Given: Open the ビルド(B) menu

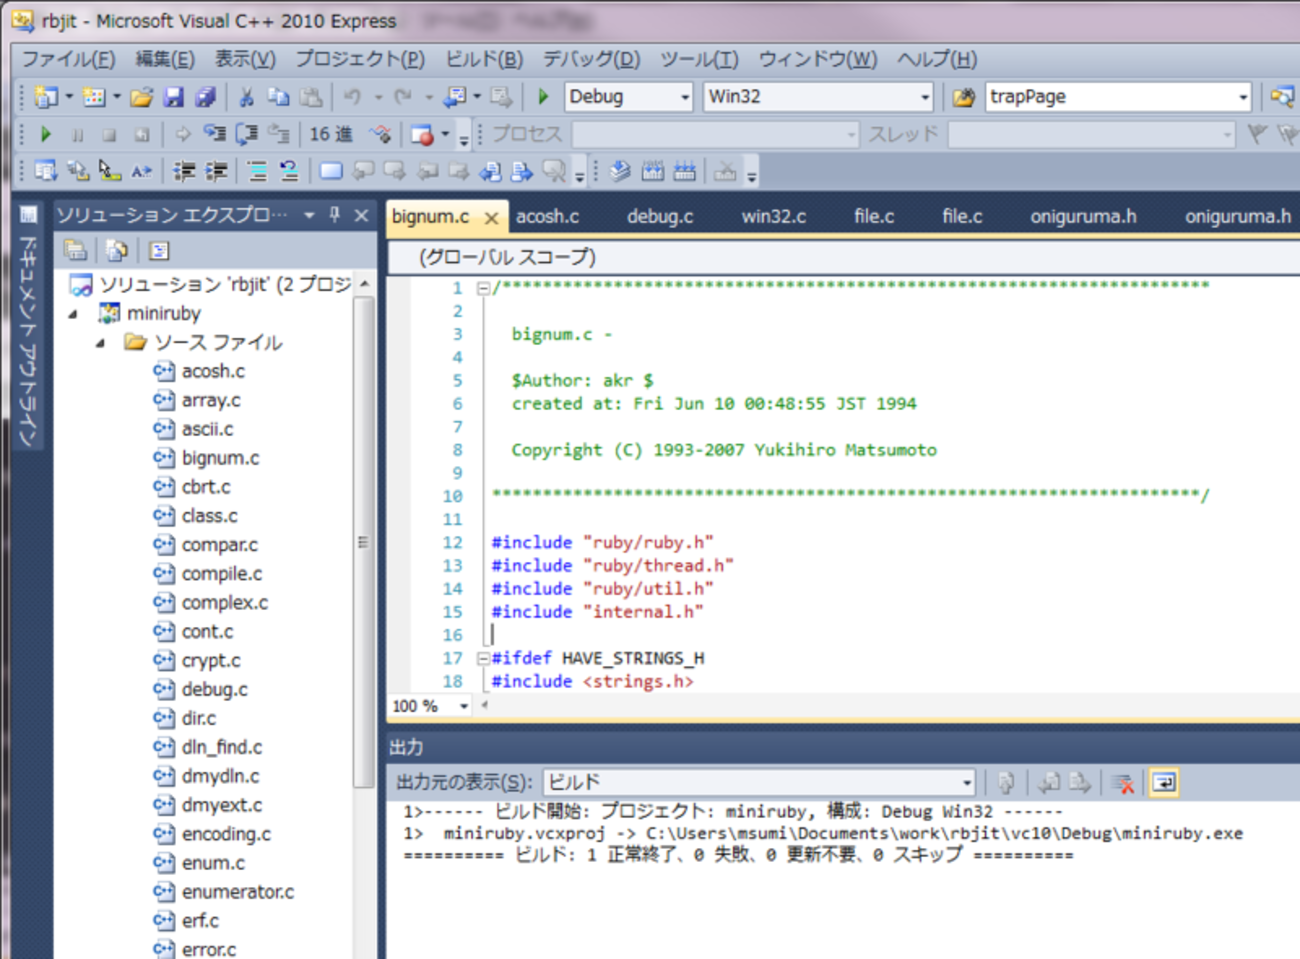Looking at the screenshot, I should [483, 59].
